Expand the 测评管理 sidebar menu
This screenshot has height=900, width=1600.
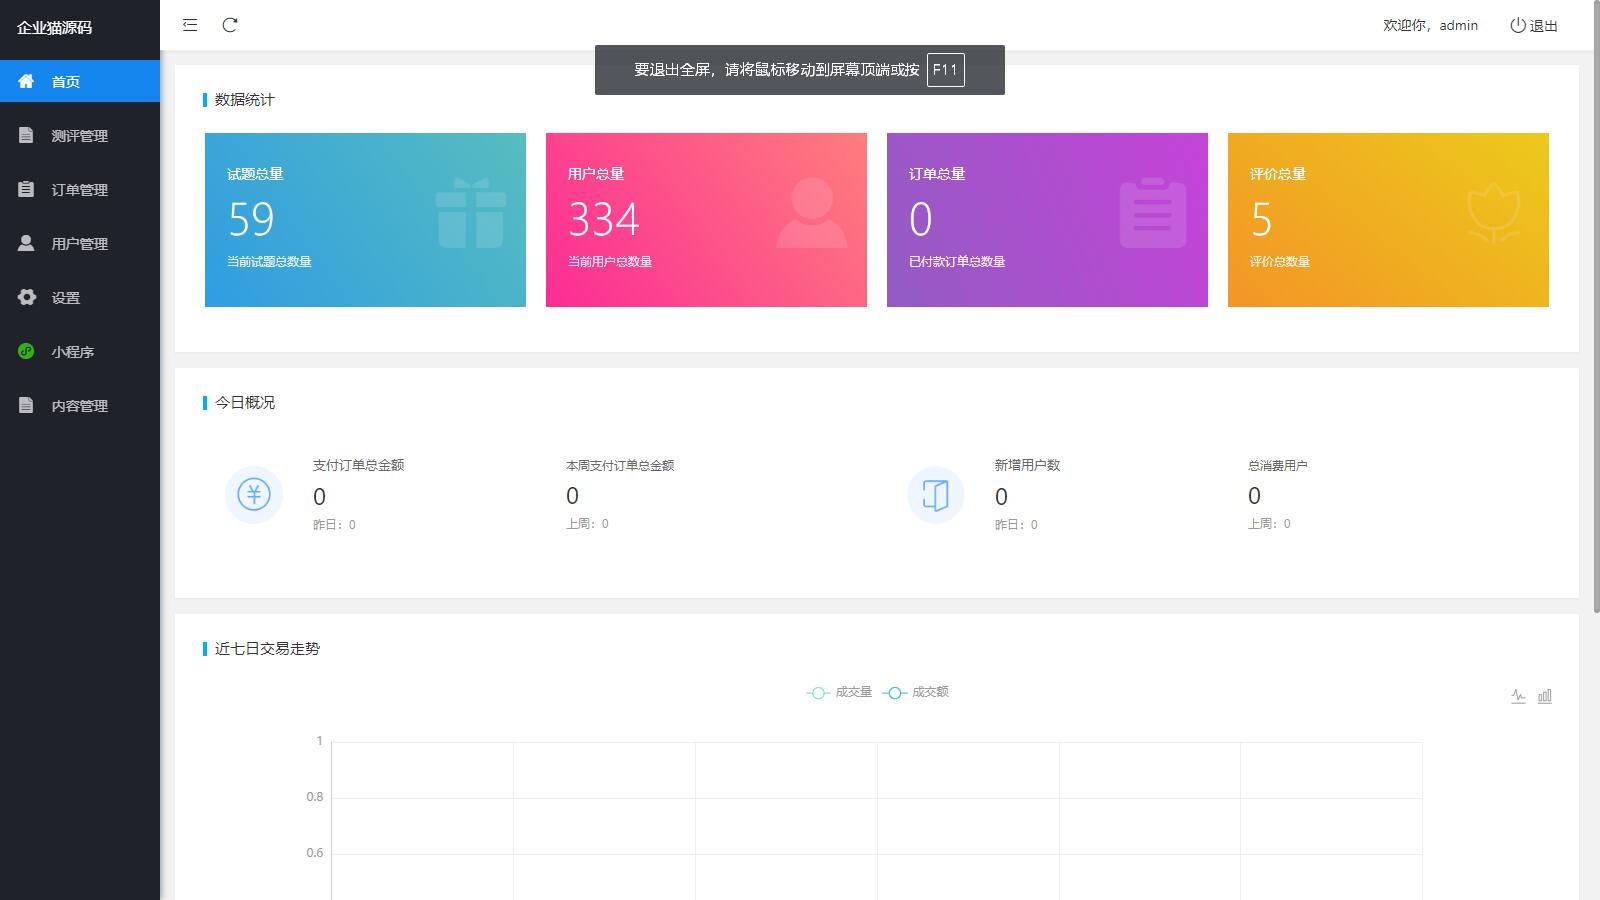click(x=79, y=136)
